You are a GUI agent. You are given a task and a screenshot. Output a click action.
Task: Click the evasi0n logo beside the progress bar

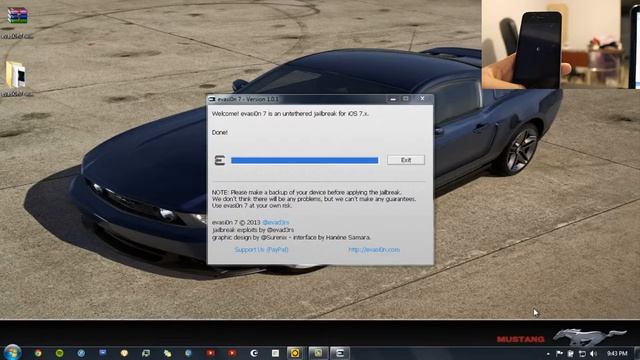[220, 160]
